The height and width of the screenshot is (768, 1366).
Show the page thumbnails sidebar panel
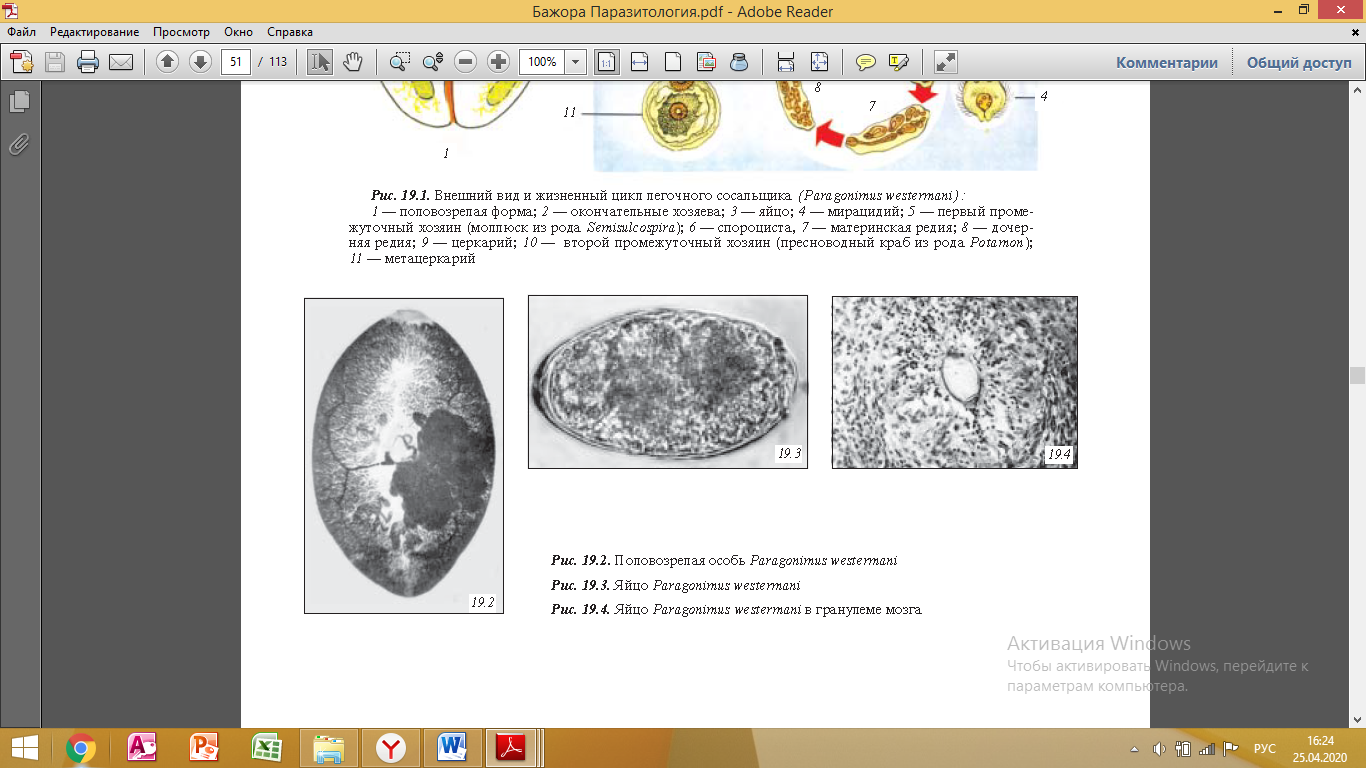(19, 102)
